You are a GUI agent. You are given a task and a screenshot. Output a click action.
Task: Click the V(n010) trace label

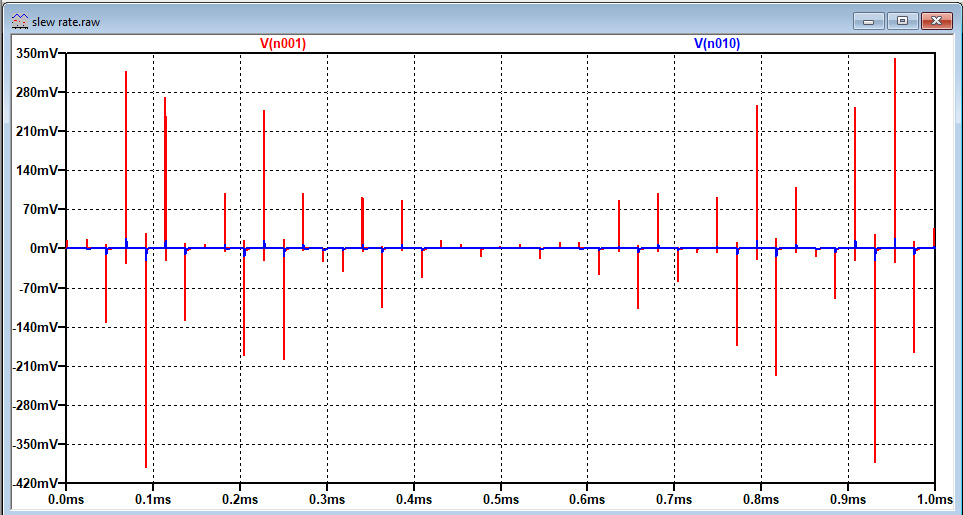(717, 44)
